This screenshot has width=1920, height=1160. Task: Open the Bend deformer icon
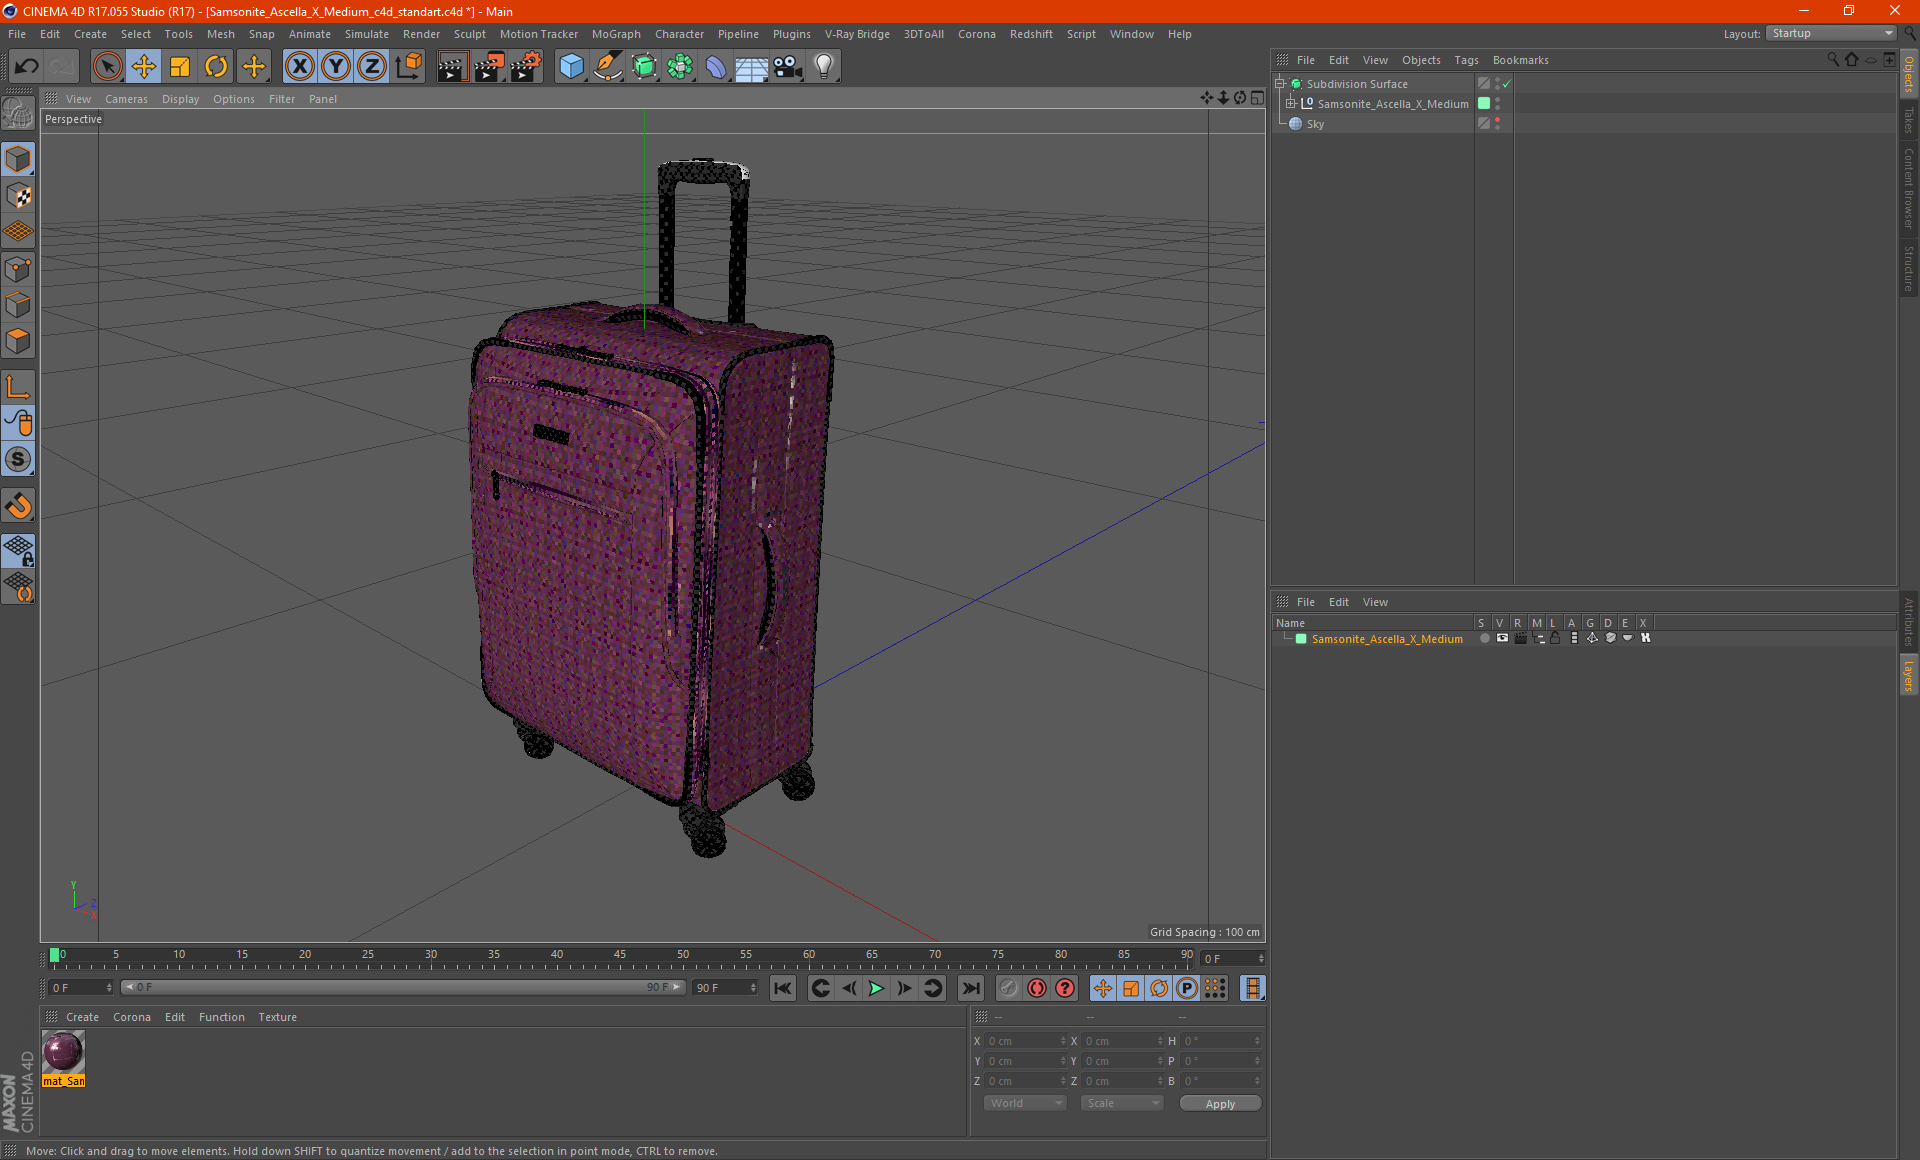point(716,67)
